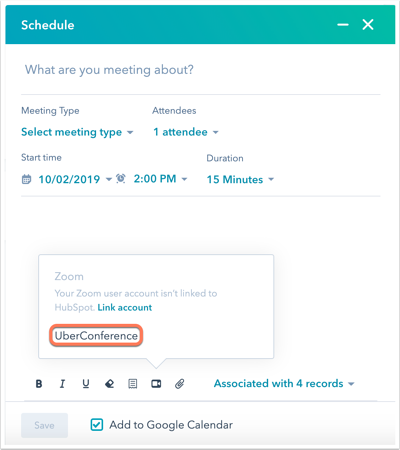Open the video conference link icon
The height and width of the screenshot is (450, 400).
[156, 384]
